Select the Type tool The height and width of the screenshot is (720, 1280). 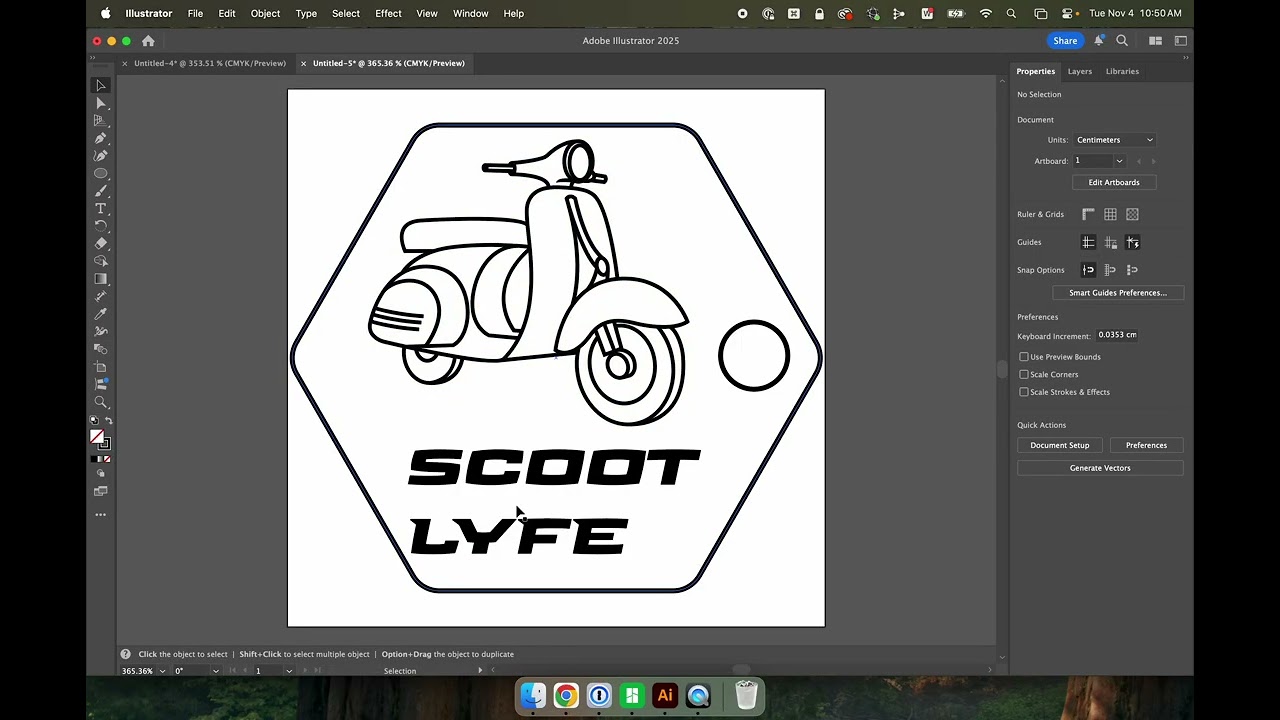[101, 208]
